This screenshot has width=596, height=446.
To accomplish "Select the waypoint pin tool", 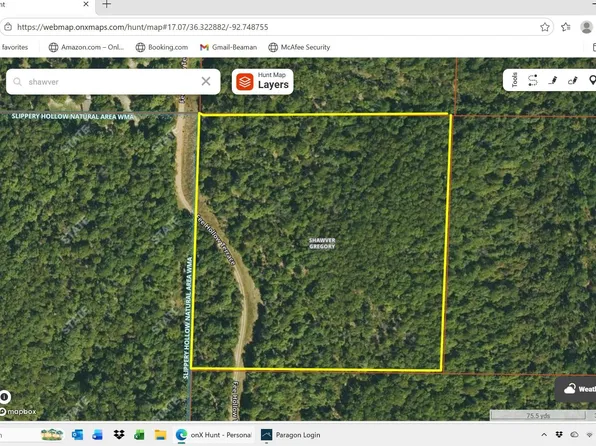I will [592, 80].
